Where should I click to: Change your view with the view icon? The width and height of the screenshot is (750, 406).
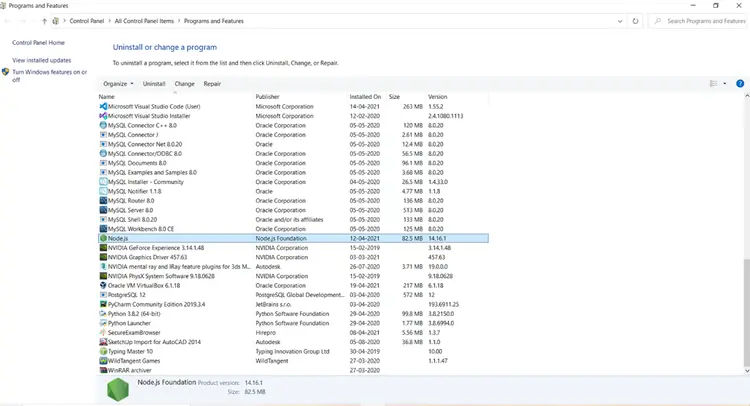click(x=713, y=84)
